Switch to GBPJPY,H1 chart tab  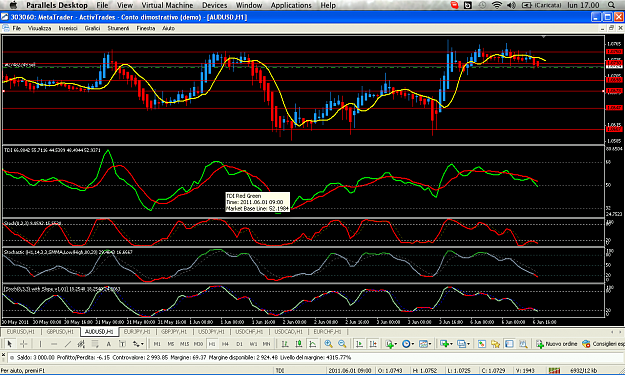point(174,332)
